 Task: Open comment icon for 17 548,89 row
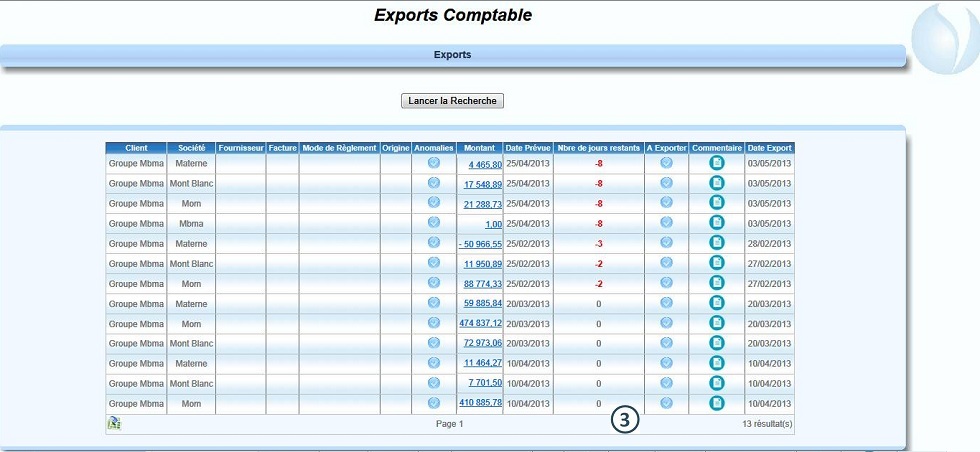(716, 183)
